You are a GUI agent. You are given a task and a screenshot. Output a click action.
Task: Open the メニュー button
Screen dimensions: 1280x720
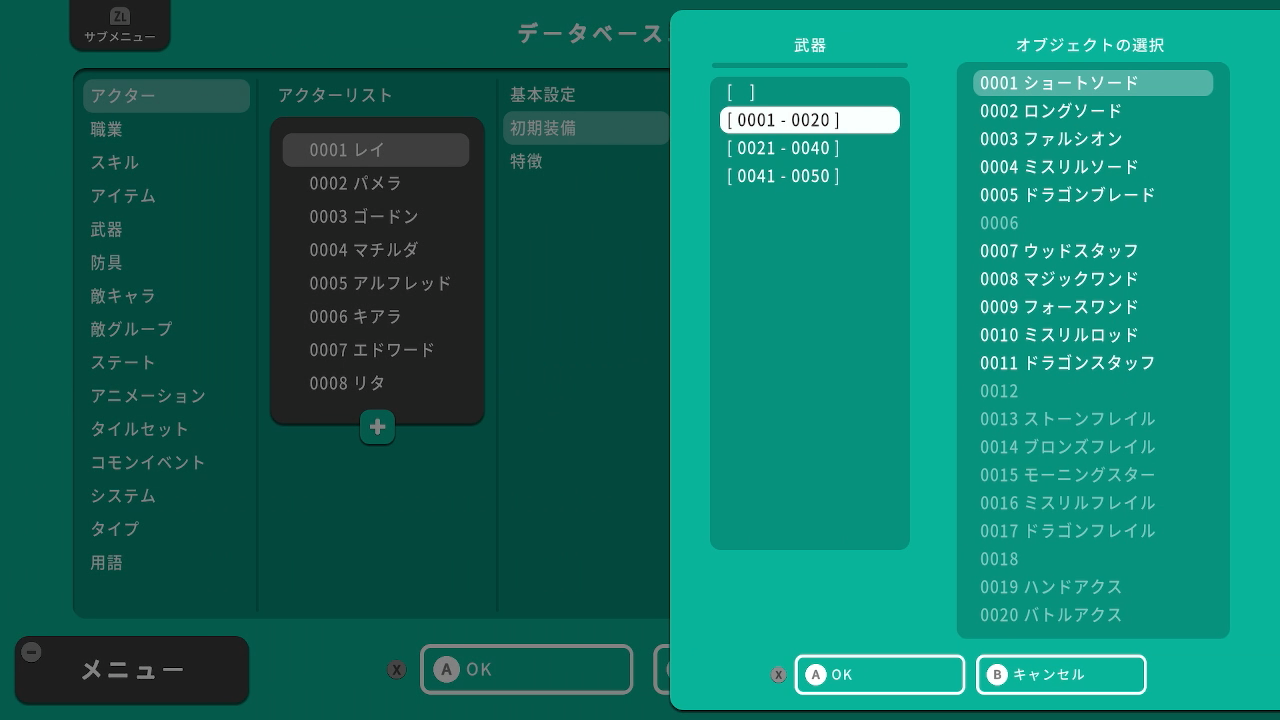point(132,670)
